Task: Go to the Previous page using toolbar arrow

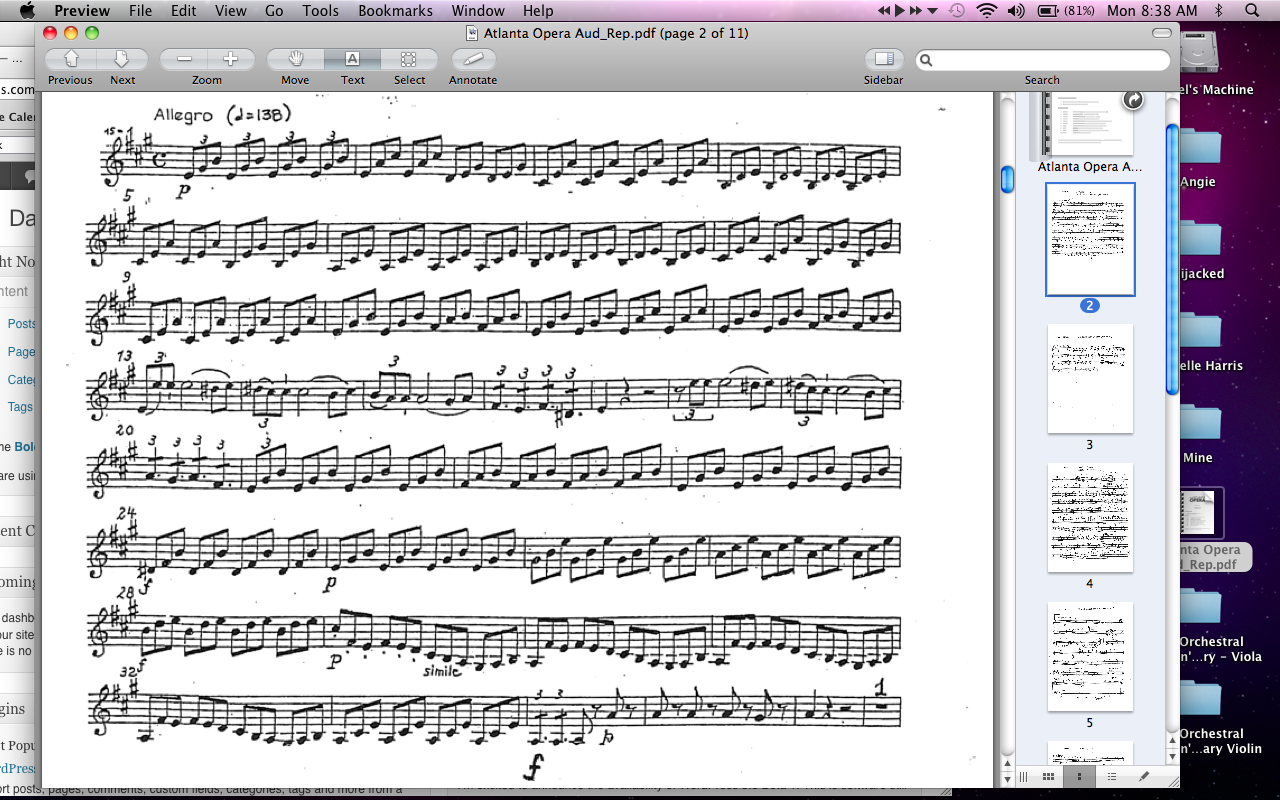Action: [71, 59]
